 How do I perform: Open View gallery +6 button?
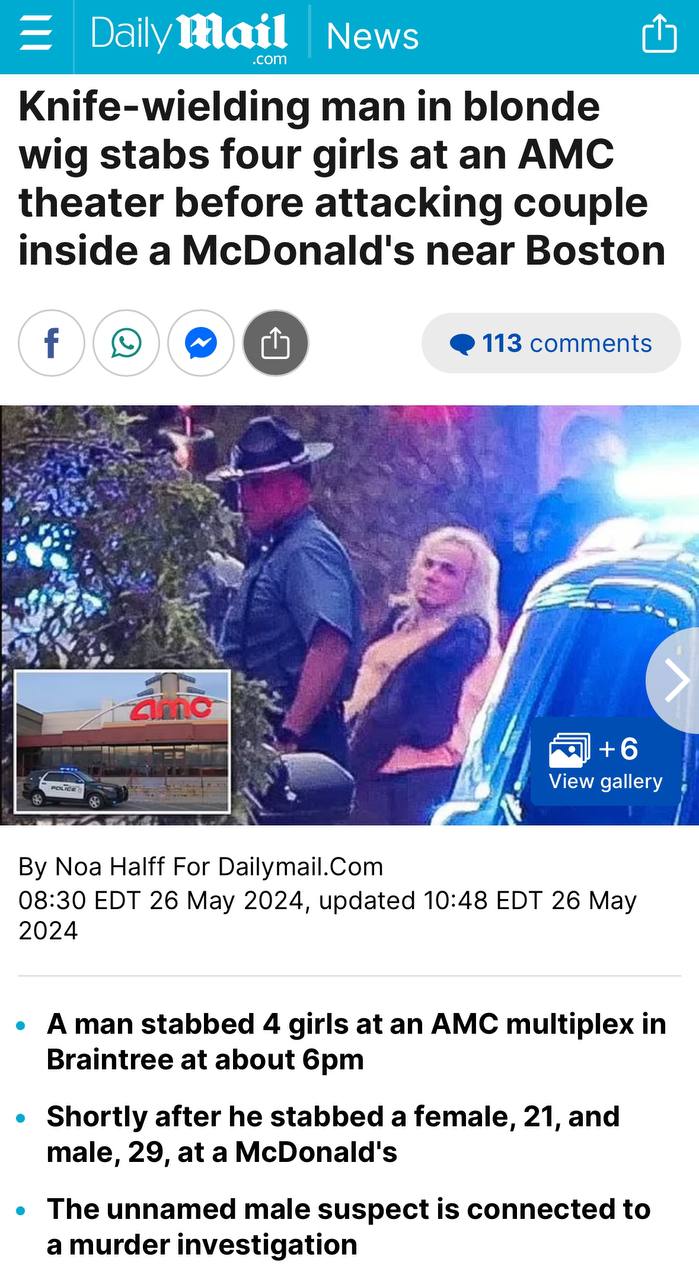click(x=605, y=763)
